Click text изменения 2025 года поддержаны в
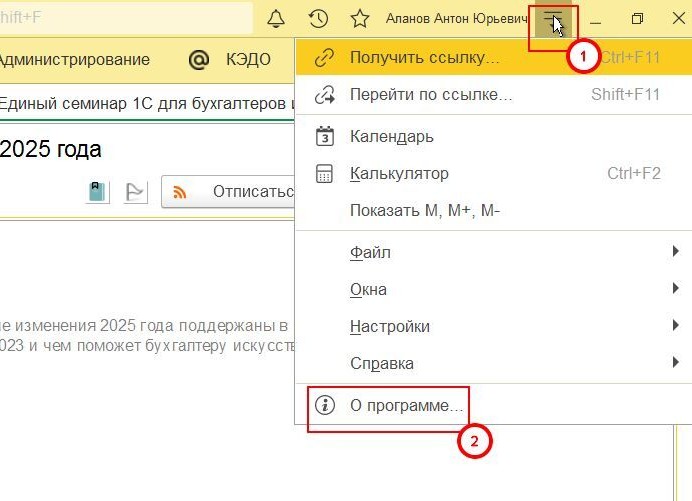This screenshot has width=692, height=501. (x=151, y=326)
